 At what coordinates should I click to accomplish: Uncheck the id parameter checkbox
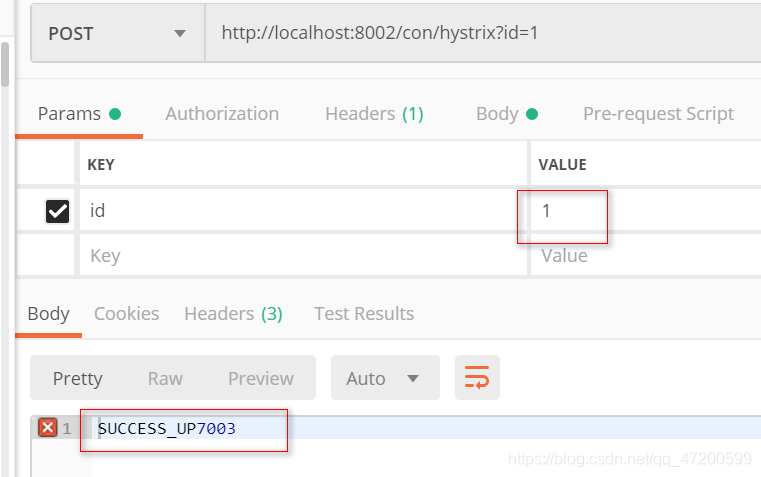[57, 211]
